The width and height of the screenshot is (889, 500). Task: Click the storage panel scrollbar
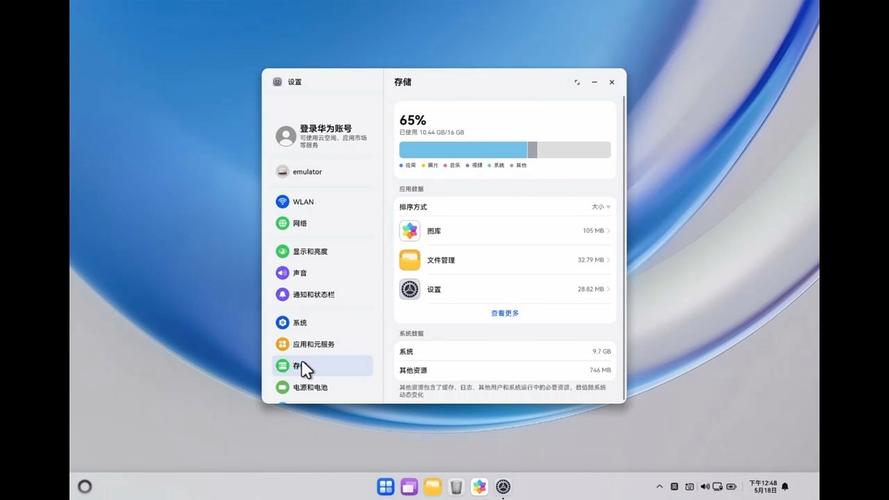coord(624,247)
